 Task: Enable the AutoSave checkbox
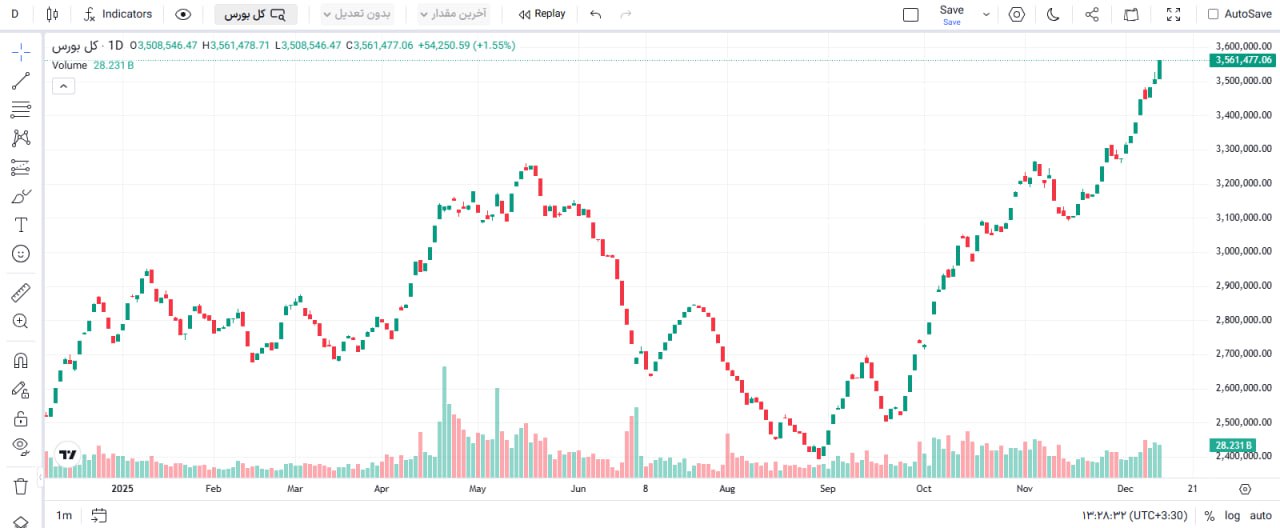(1213, 14)
